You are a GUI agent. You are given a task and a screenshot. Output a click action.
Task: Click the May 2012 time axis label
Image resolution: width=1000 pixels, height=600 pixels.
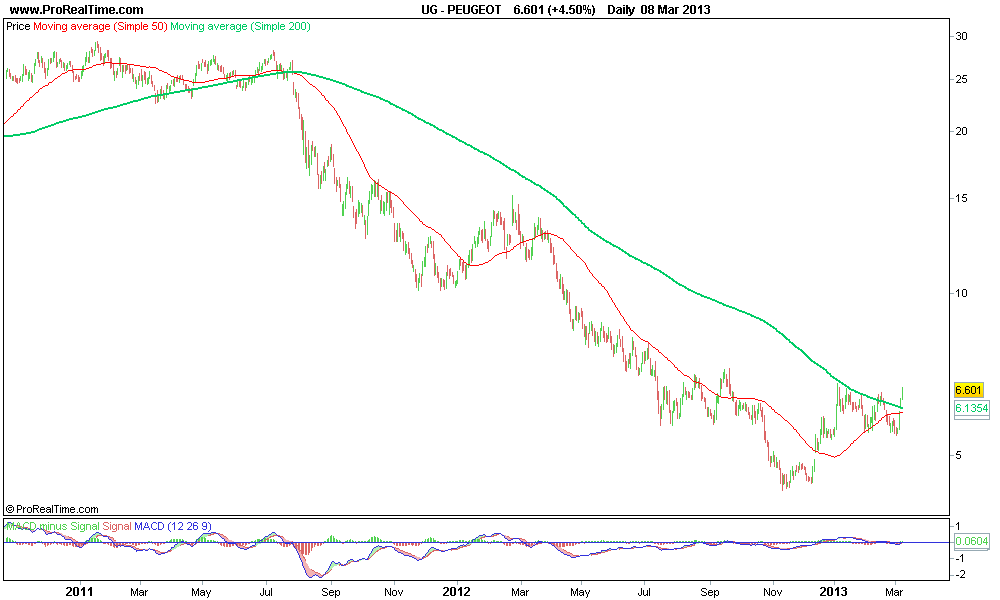(x=580, y=592)
